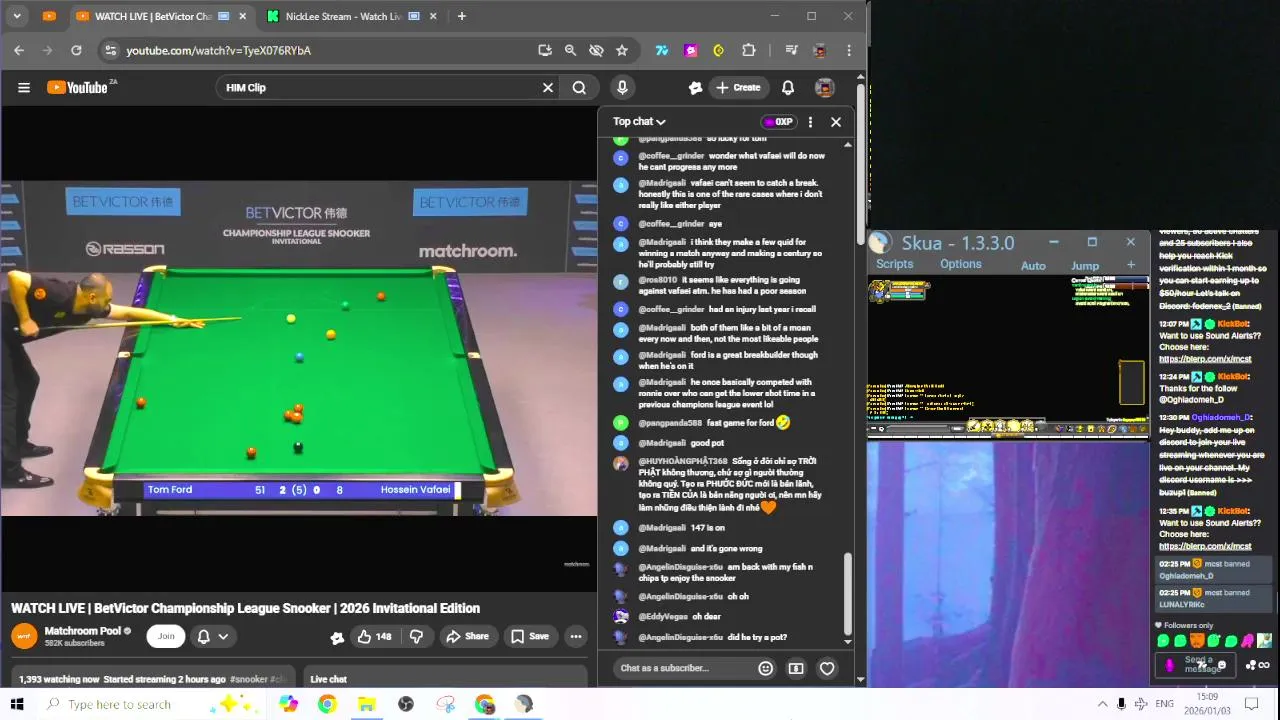The height and width of the screenshot is (720, 1280).
Task: Open Chrome three-dot menu
Action: (849, 50)
